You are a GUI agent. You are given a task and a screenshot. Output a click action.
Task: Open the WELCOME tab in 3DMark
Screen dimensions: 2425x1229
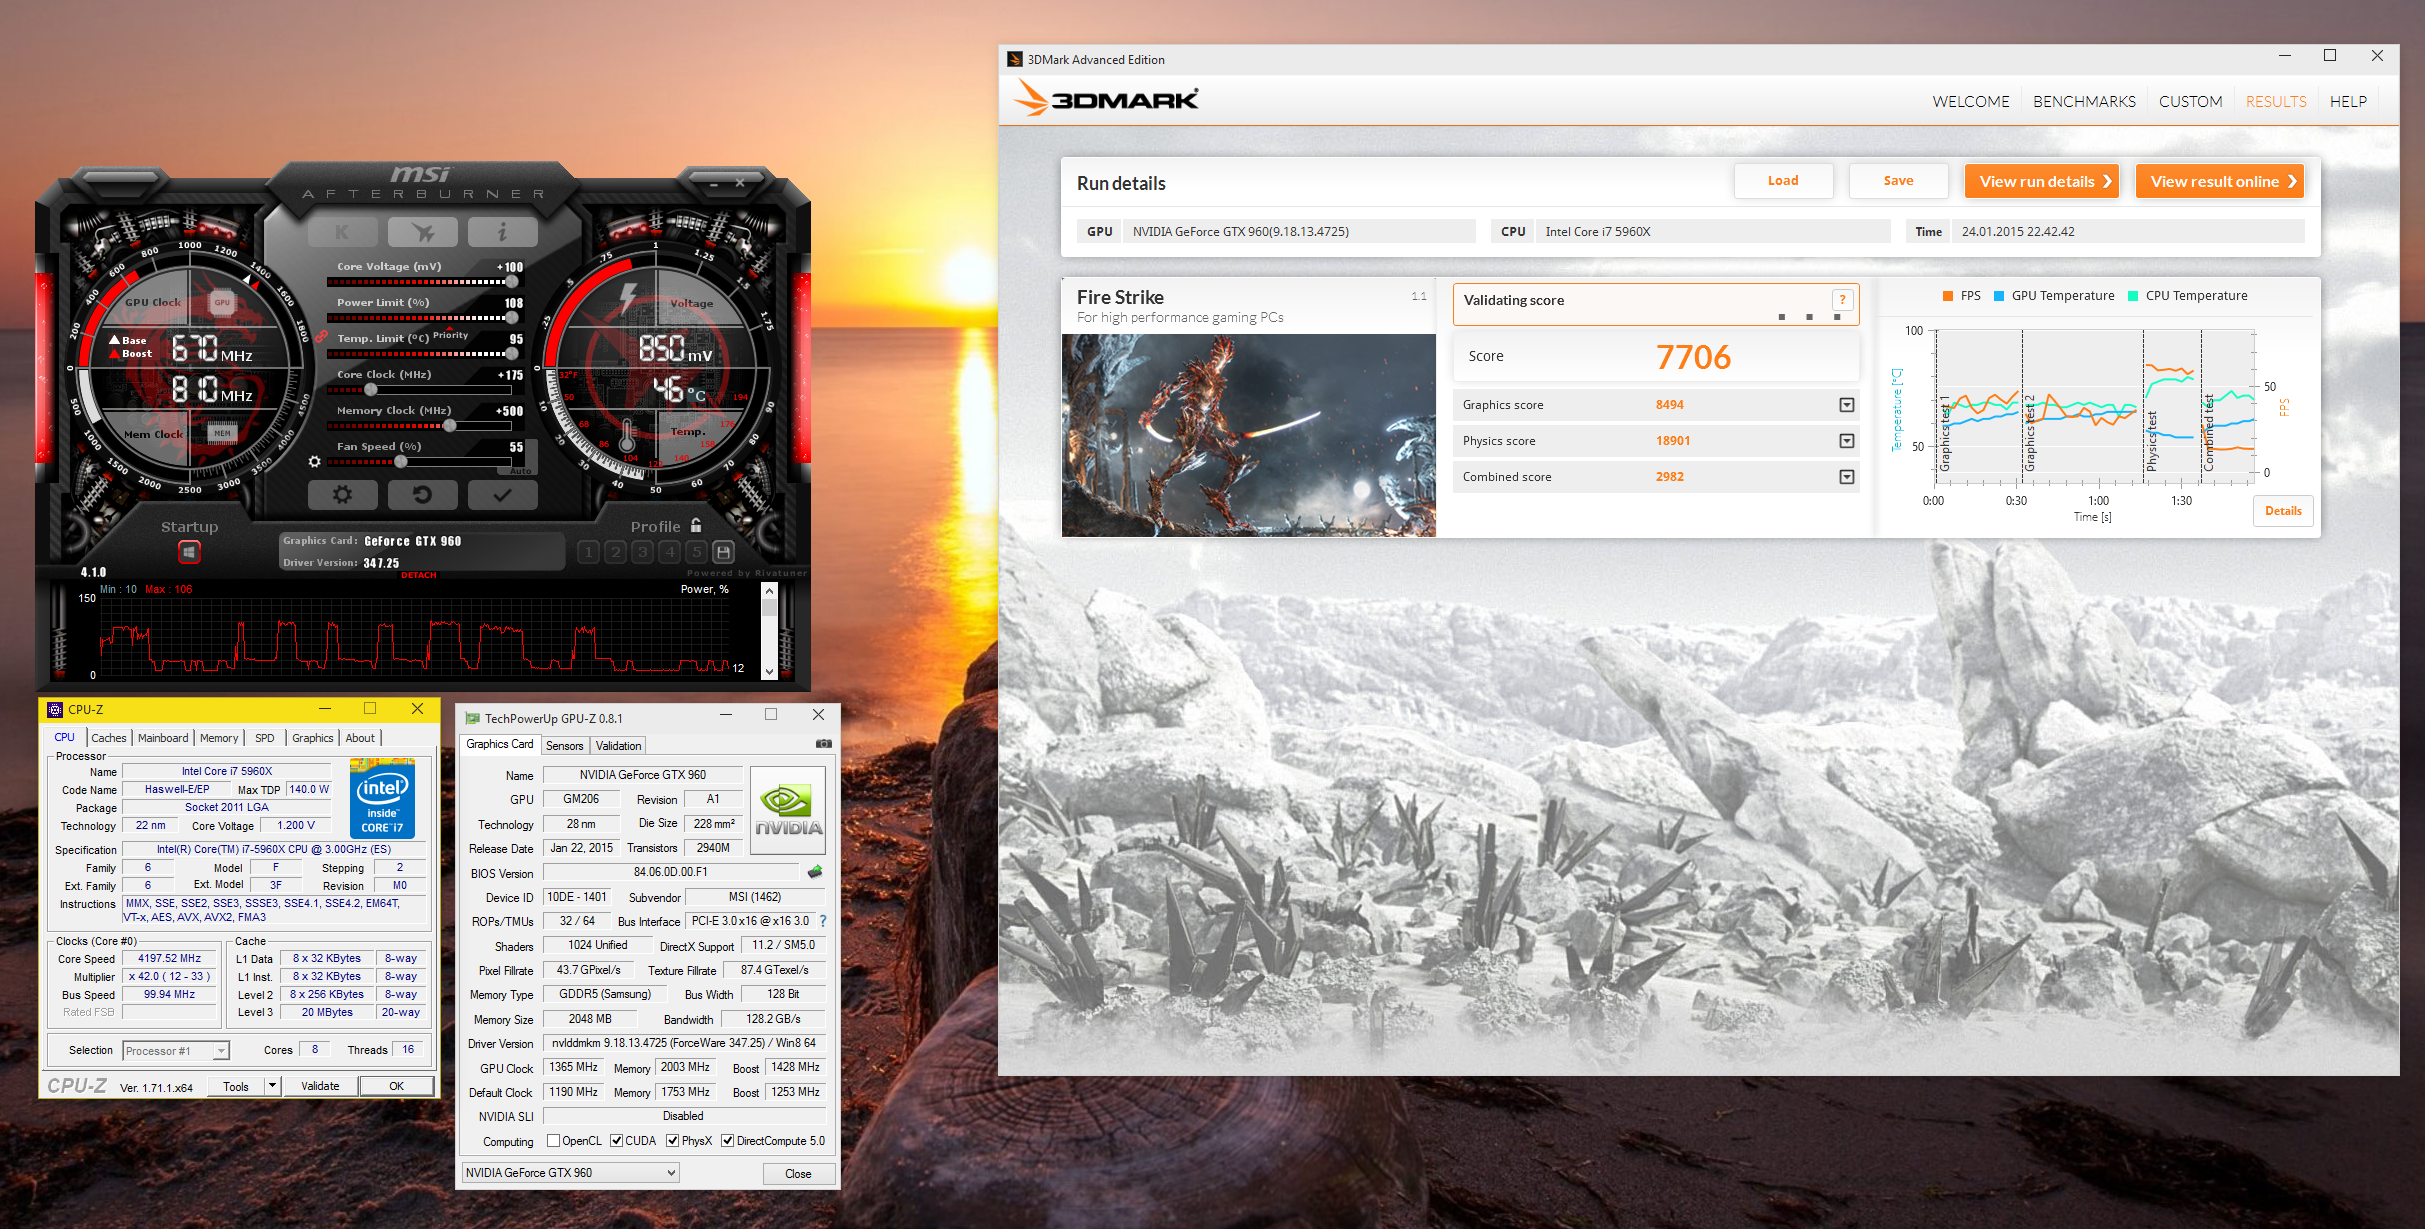[x=1970, y=101]
